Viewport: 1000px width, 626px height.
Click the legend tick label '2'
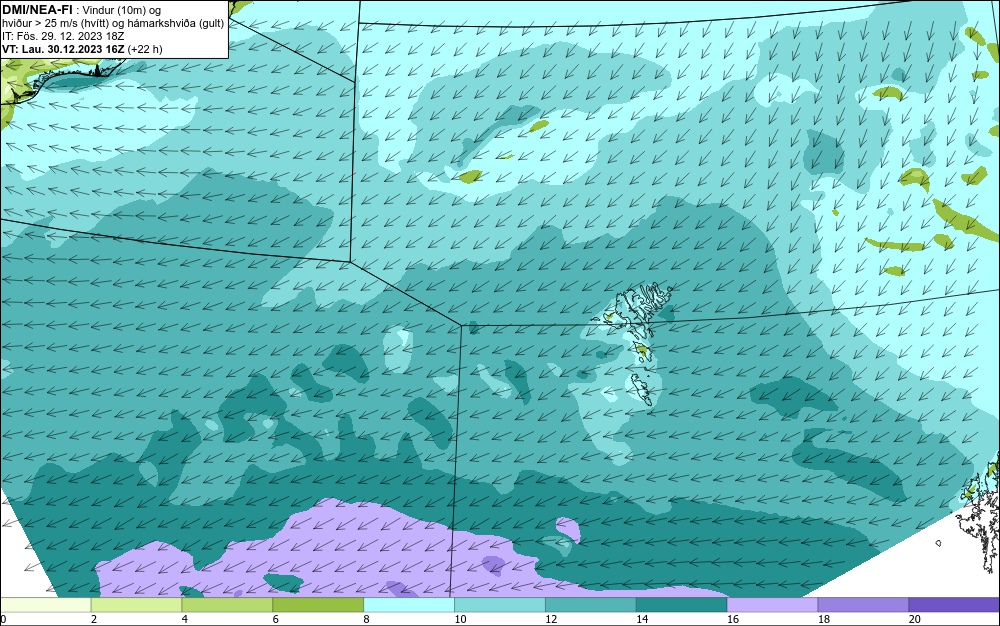point(94,619)
